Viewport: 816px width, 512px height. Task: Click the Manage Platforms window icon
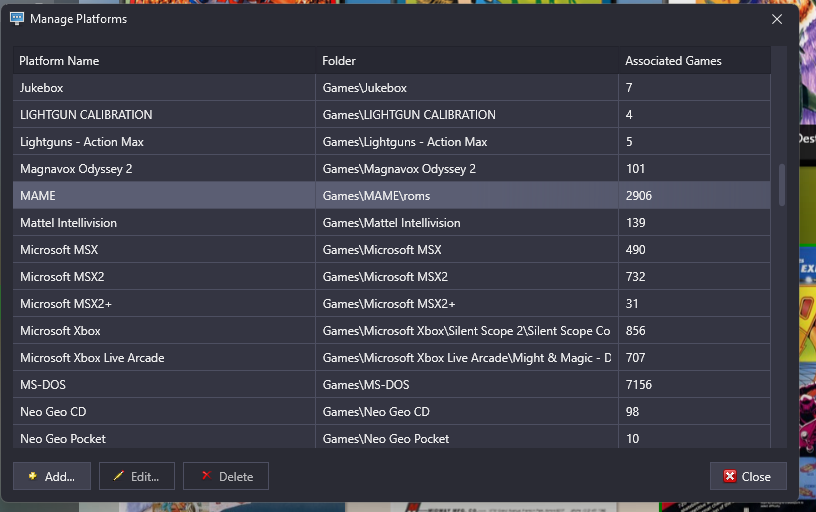(x=17, y=19)
